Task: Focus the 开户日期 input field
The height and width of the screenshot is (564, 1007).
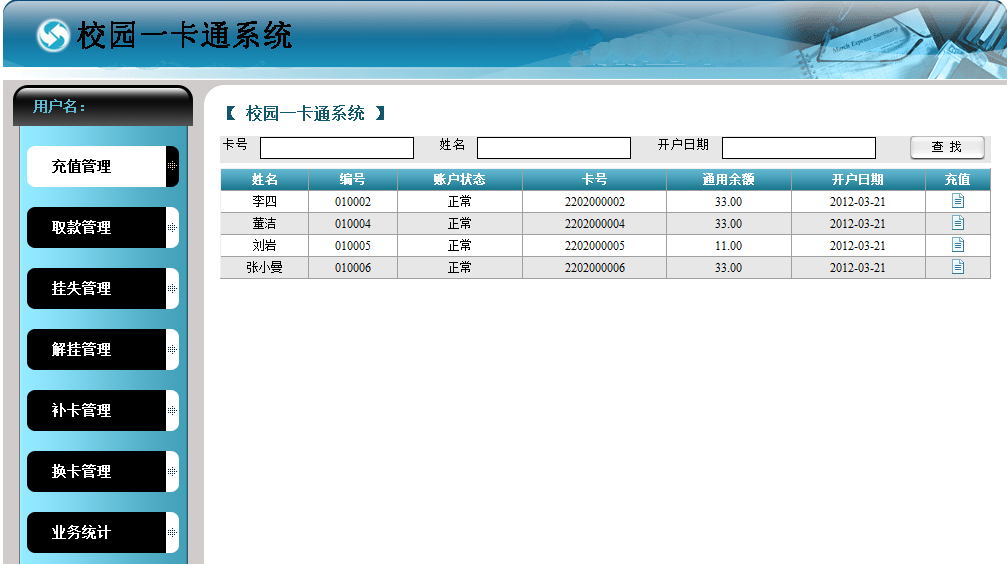Action: coord(798,148)
